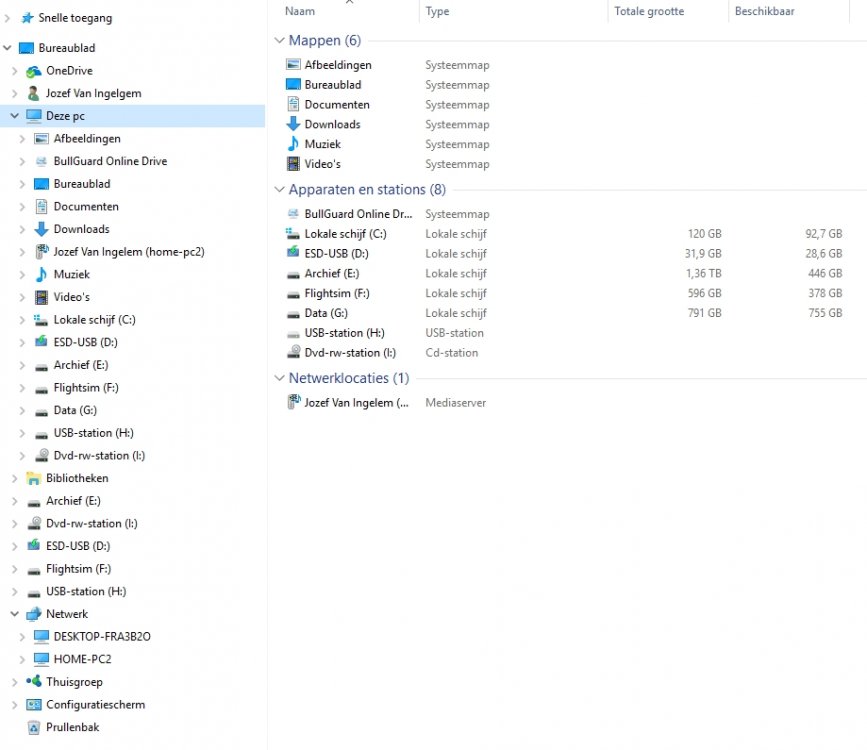The height and width of the screenshot is (750, 867).
Task: Select HOME-PC2 computer icon
Action: click(x=41, y=659)
